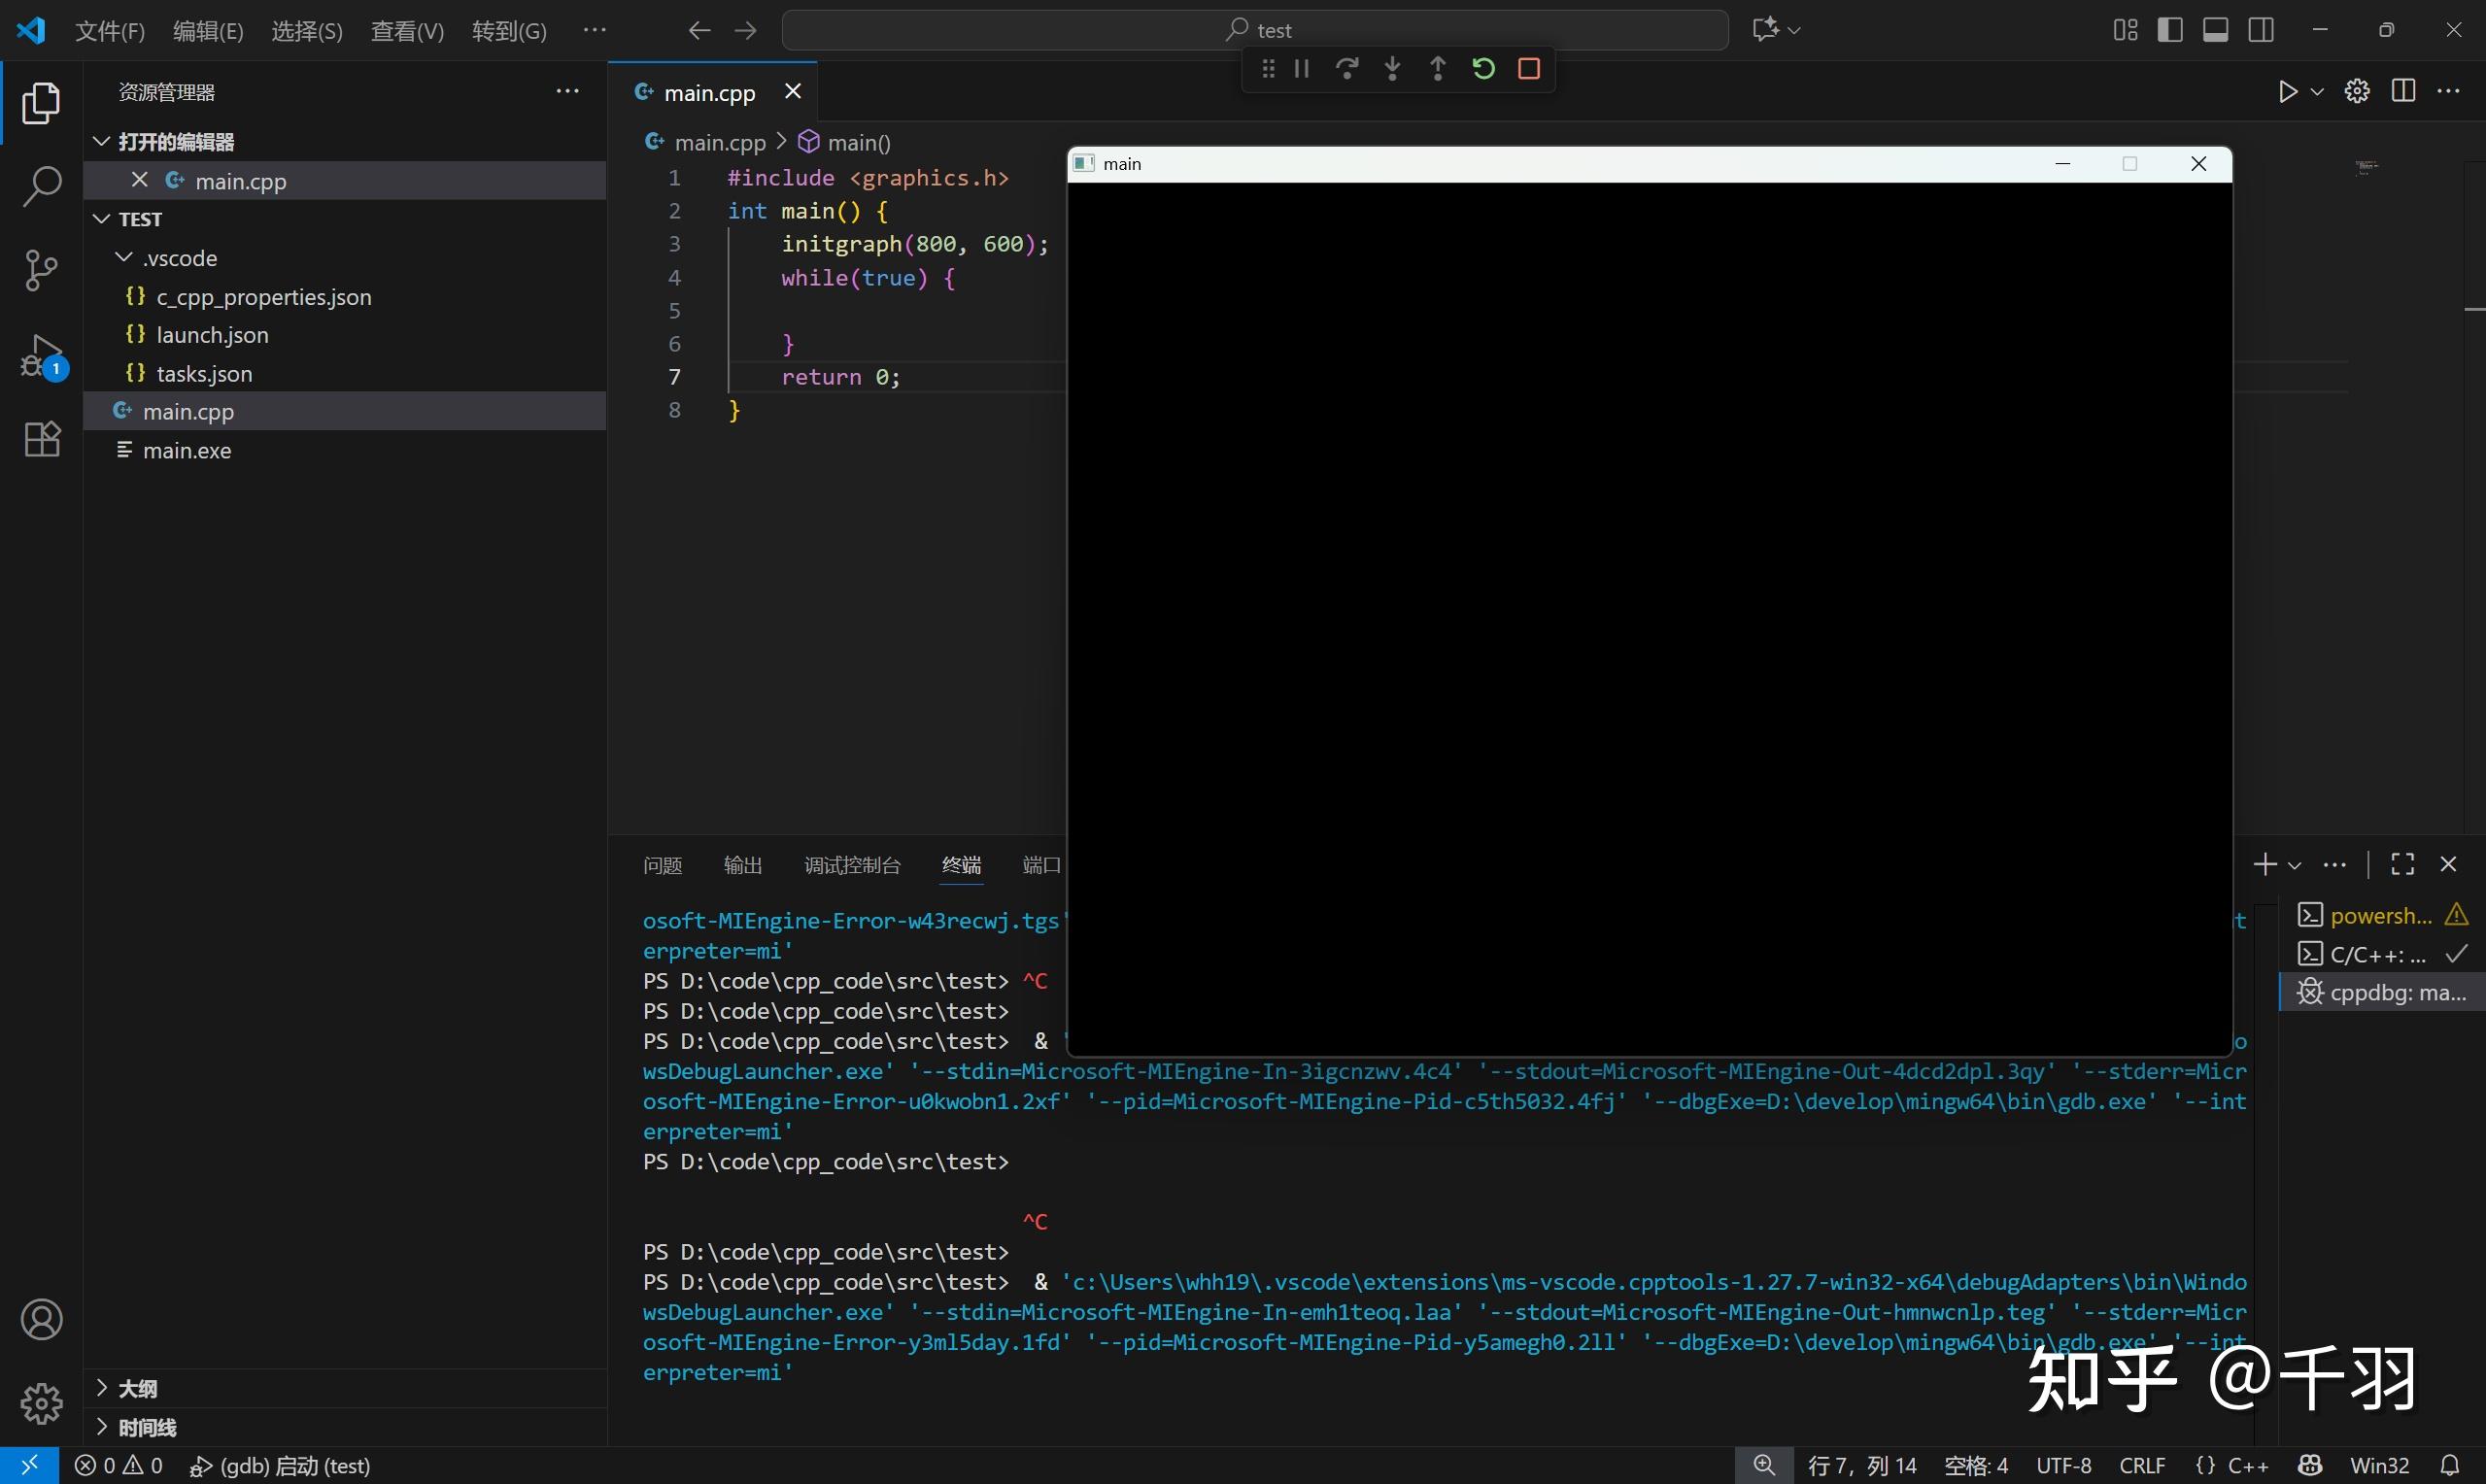
Task: Open Run and Debug view
Action: (x=41, y=356)
